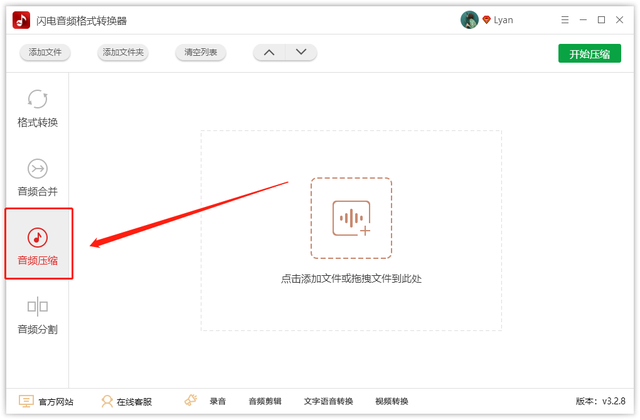Image resolution: width=640 pixels, height=420 pixels.
Task: Open the hamburger menu in title bar
Action: pos(565,20)
